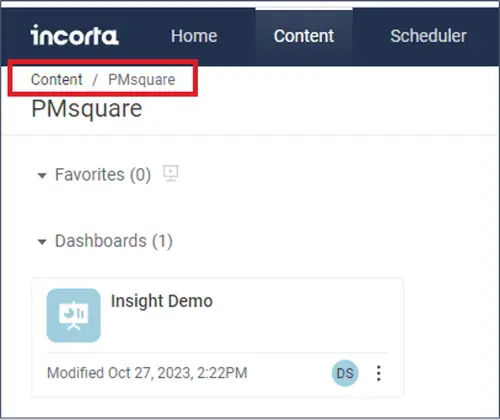Viewport: 500px width, 420px height.
Task: Open the Insight Demo dashboard title
Action: click(162, 301)
